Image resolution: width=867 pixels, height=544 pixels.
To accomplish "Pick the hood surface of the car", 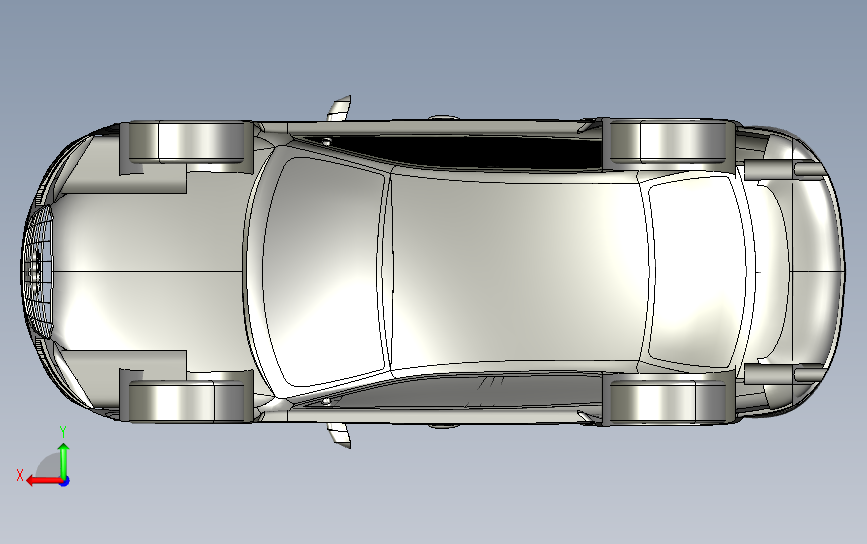I will pos(149,271).
